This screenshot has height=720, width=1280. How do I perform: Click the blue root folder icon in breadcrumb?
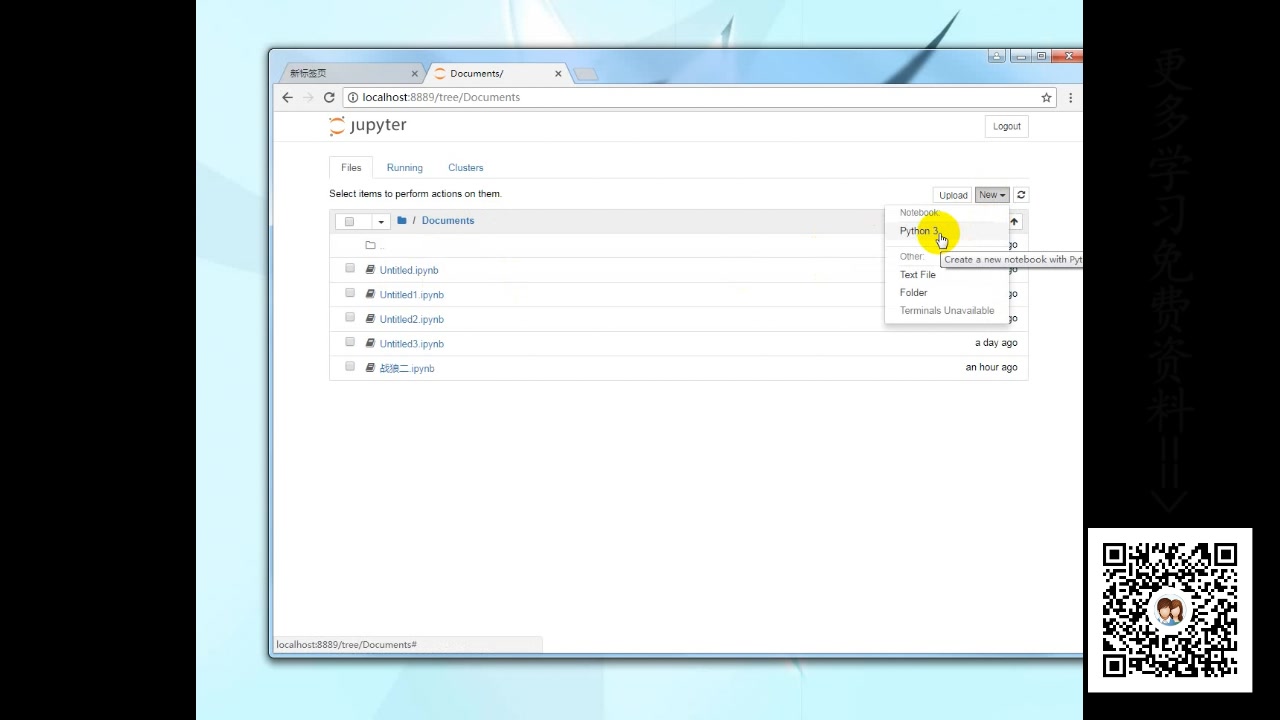[x=402, y=220]
